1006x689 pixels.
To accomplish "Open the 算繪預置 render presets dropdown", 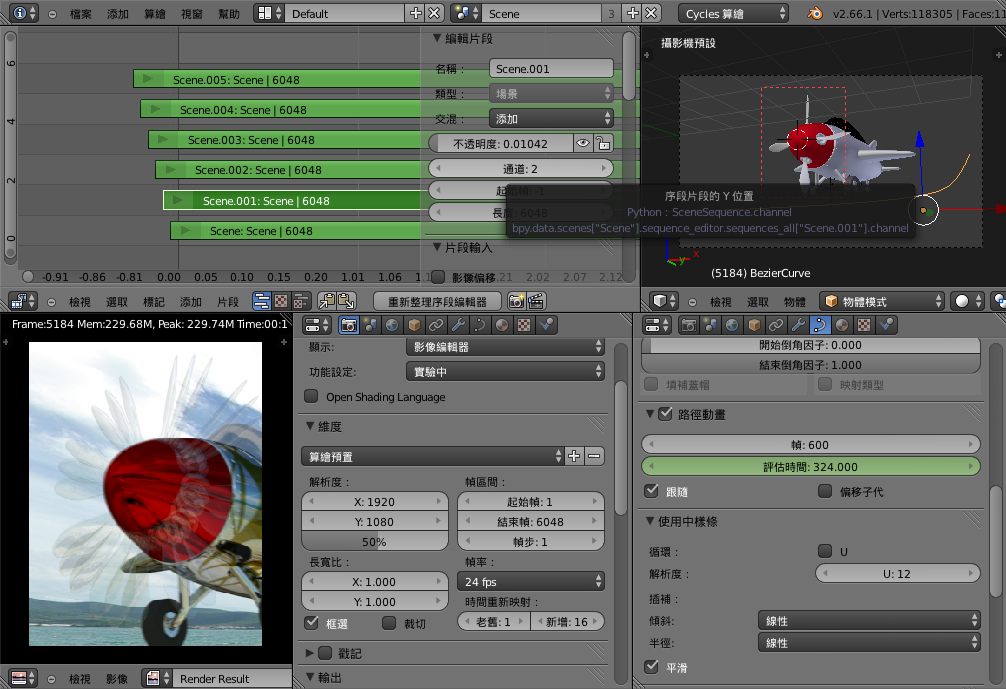I will point(432,456).
